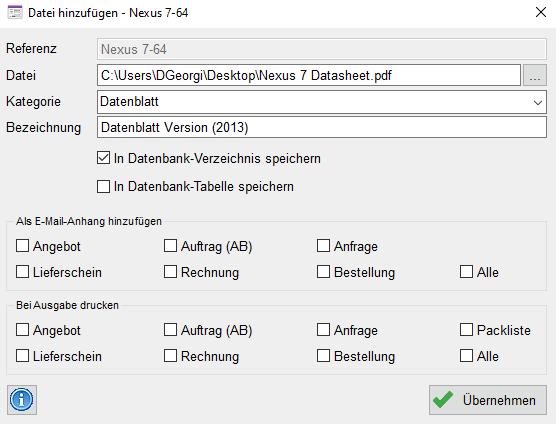The width and height of the screenshot is (556, 424).
Task: Select Alle in E-Mail-Anhang group
Action: coord(466,272)
